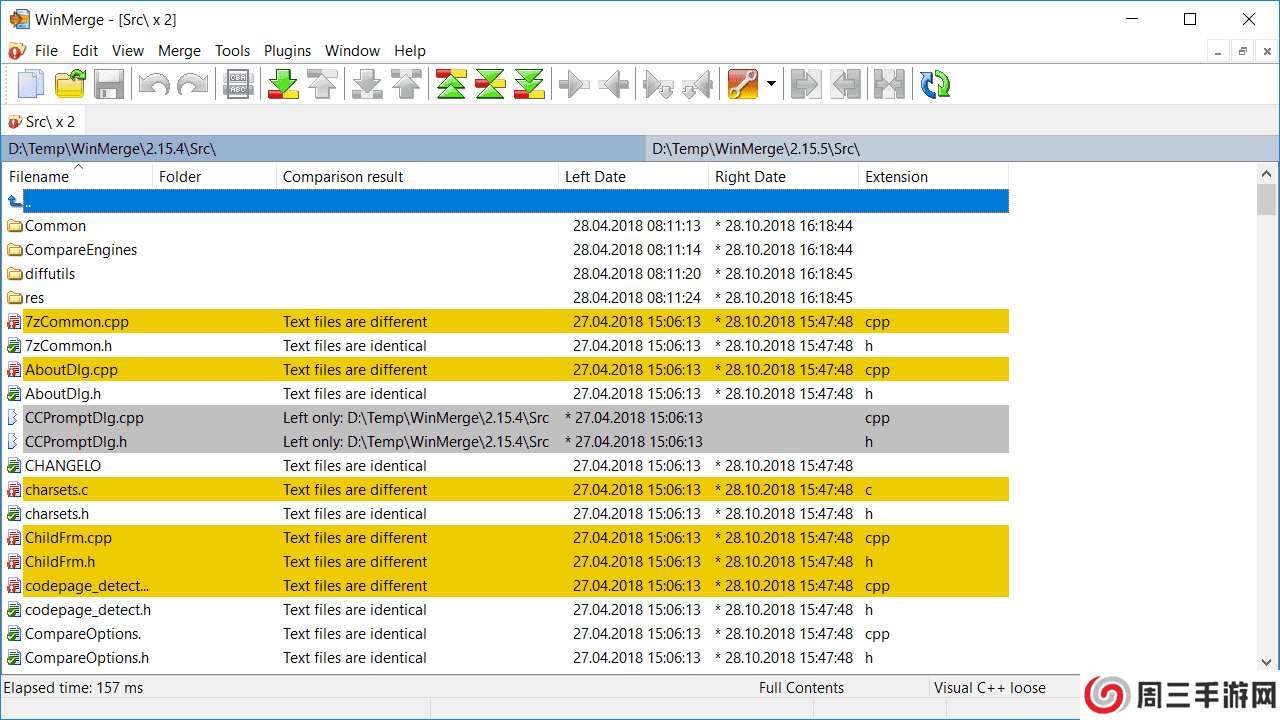Select the ChildFrm.cpp file
Image resolution: width=1280 pixels, height=720 pixels.
pyautogui.click(x=506, y=538)
